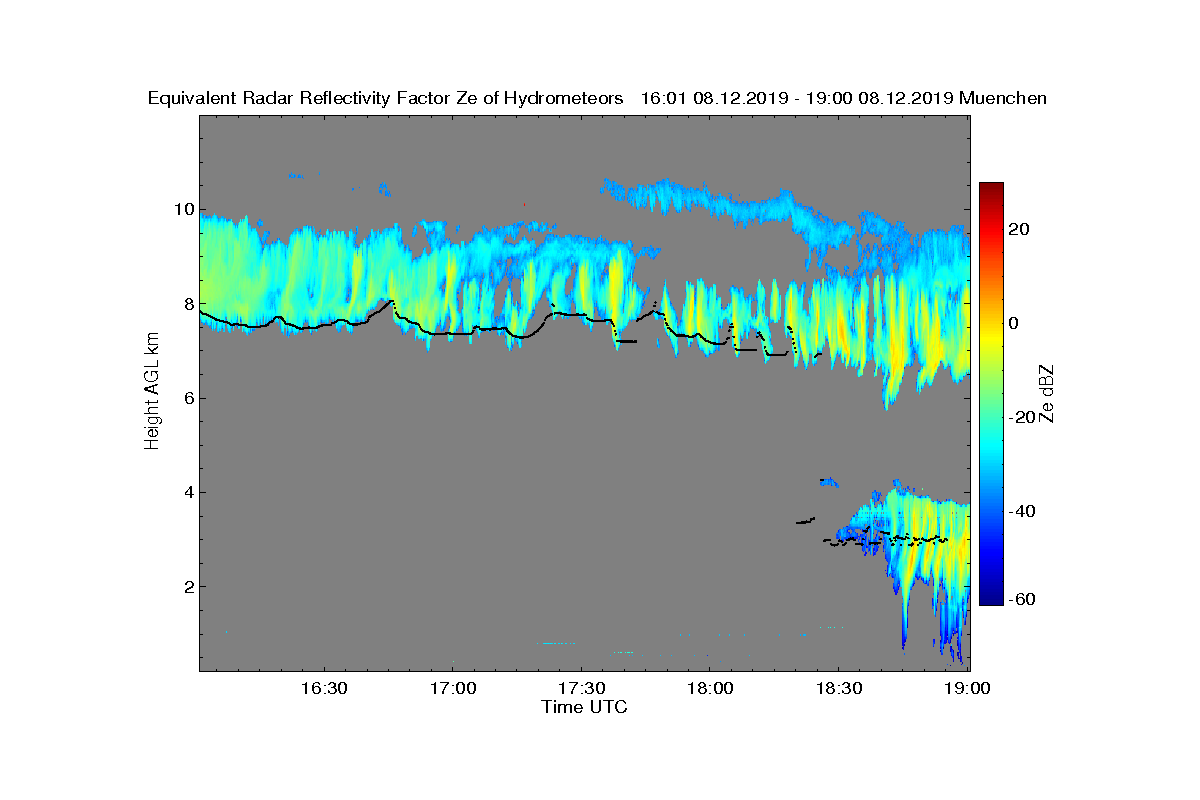Click the height tick label '8'
1200x800 pixels.
click(187, 303)
